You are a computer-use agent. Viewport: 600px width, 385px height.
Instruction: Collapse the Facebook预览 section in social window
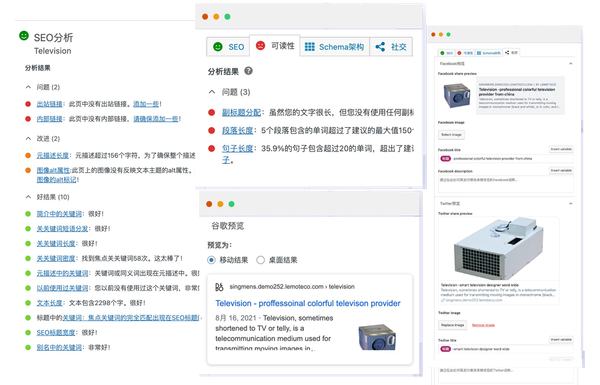(x=571, y=64)
